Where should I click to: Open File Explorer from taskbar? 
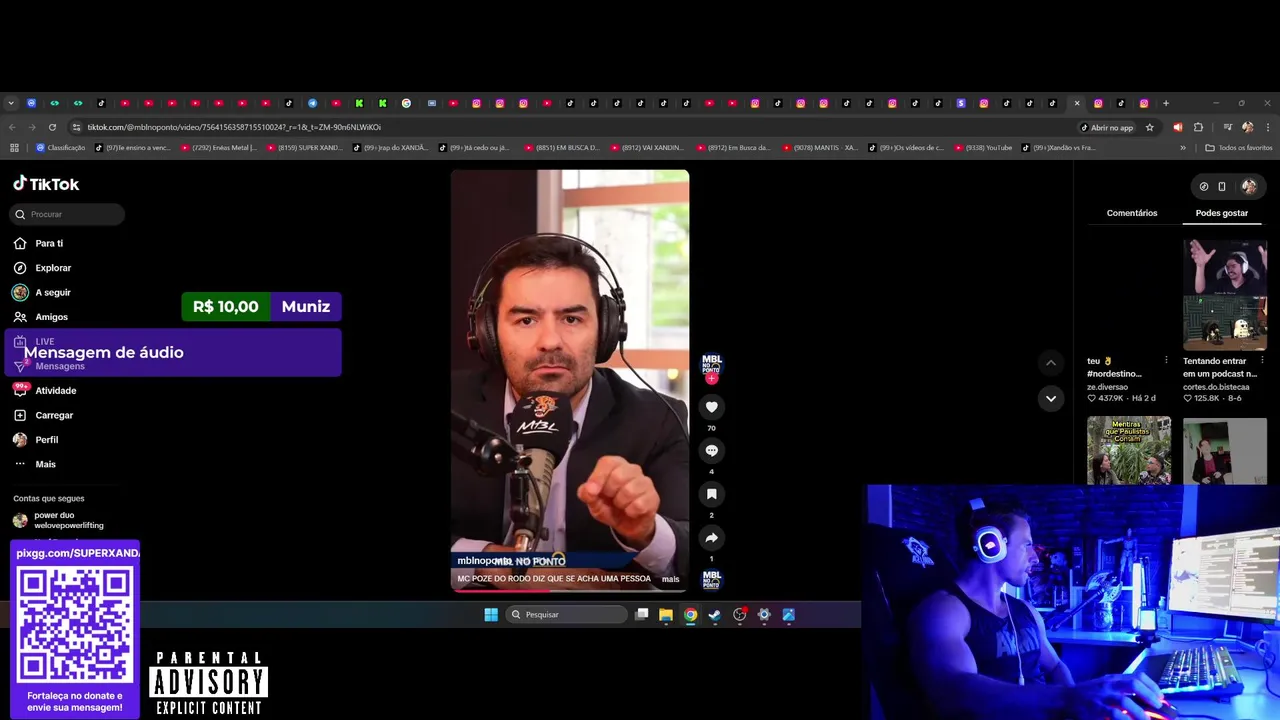pos(665,614)
